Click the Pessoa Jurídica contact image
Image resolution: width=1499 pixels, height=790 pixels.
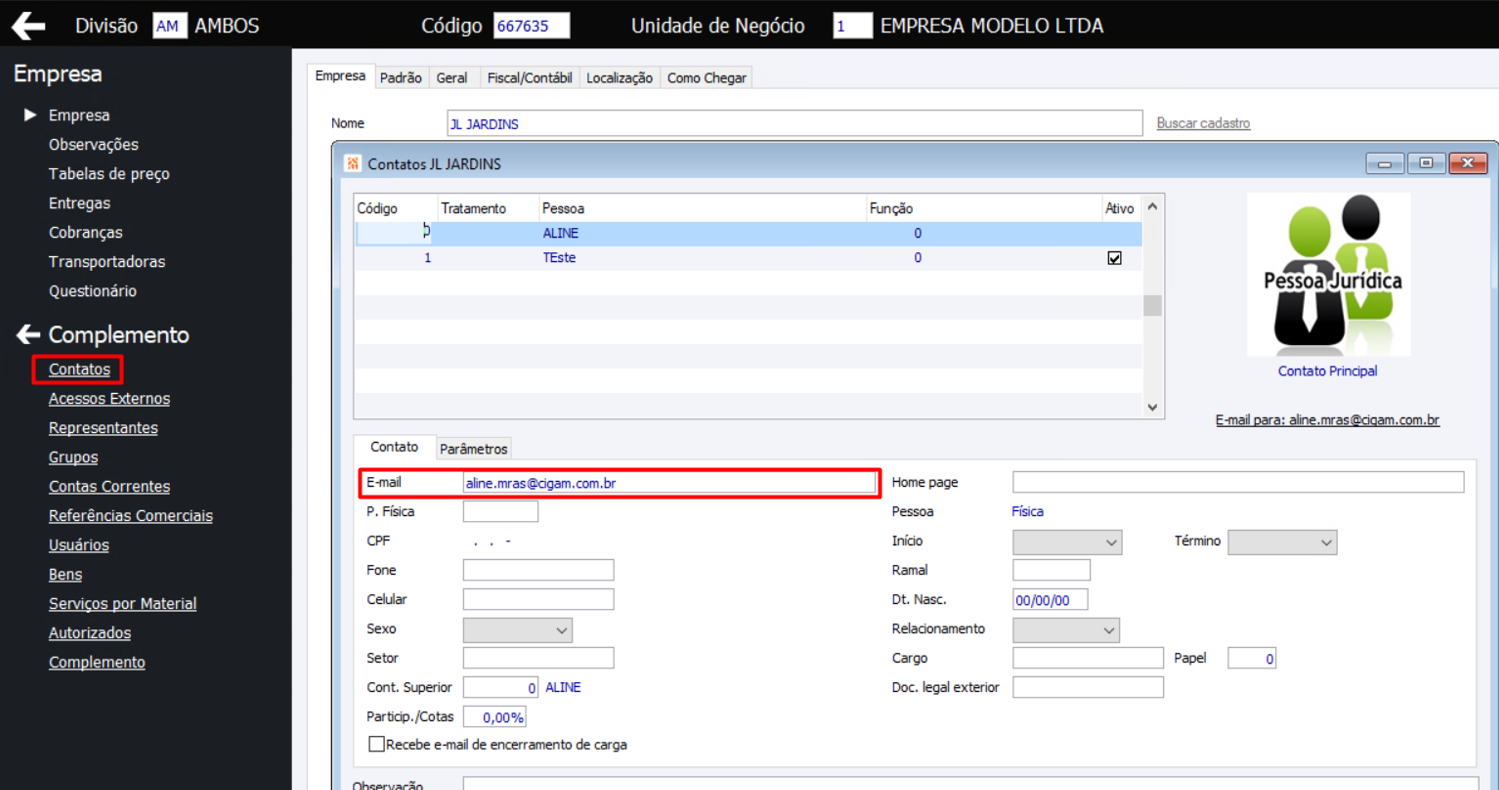click(x=1328, y=275)
